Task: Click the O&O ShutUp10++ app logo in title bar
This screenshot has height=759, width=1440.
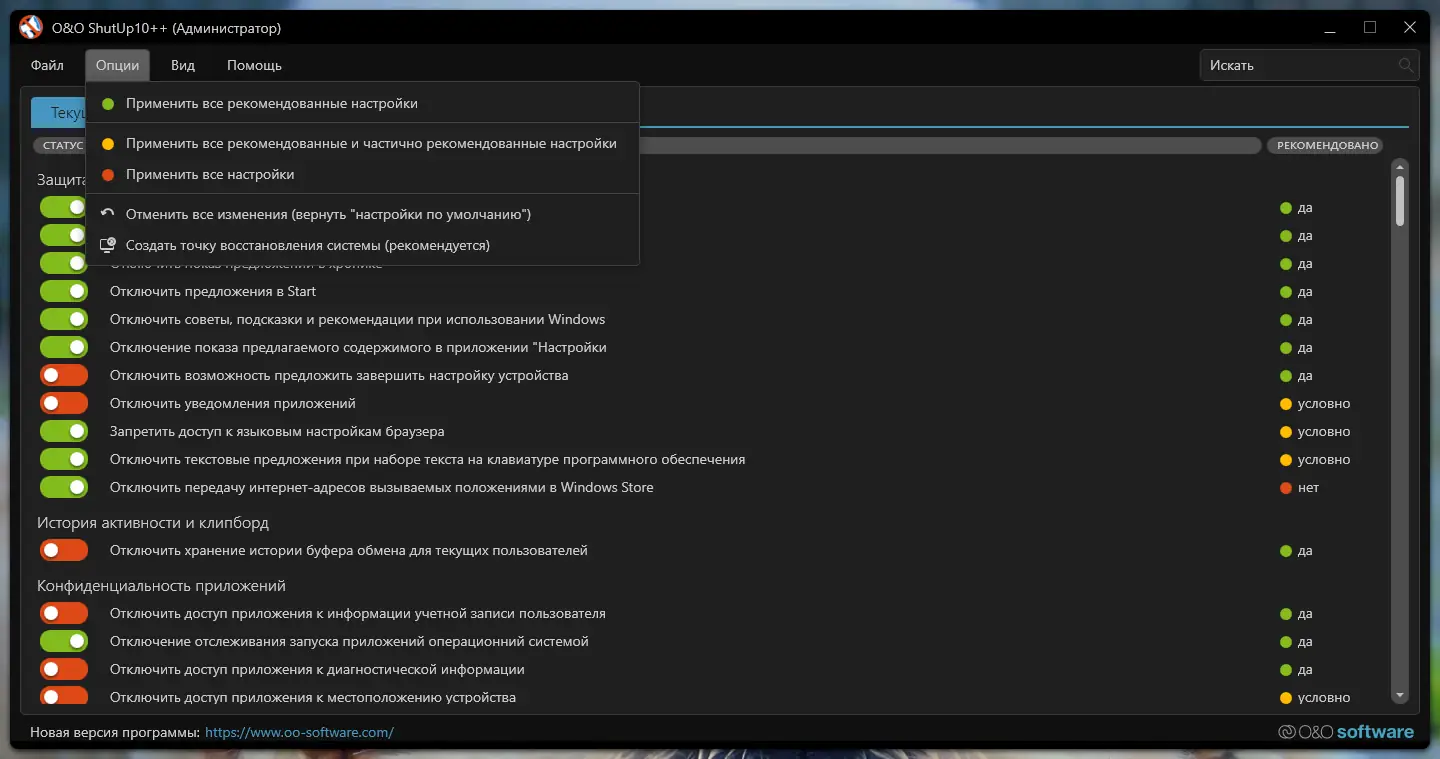Action: point(31,28)
